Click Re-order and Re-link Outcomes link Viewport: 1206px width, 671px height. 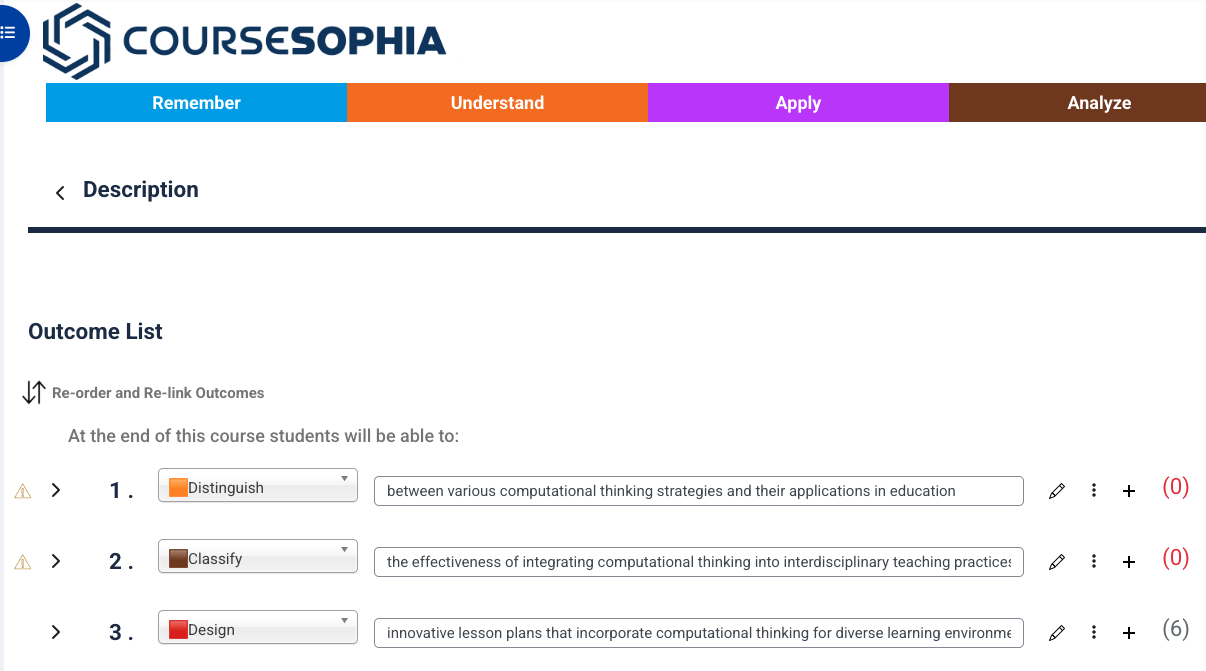tap(158, 393)
